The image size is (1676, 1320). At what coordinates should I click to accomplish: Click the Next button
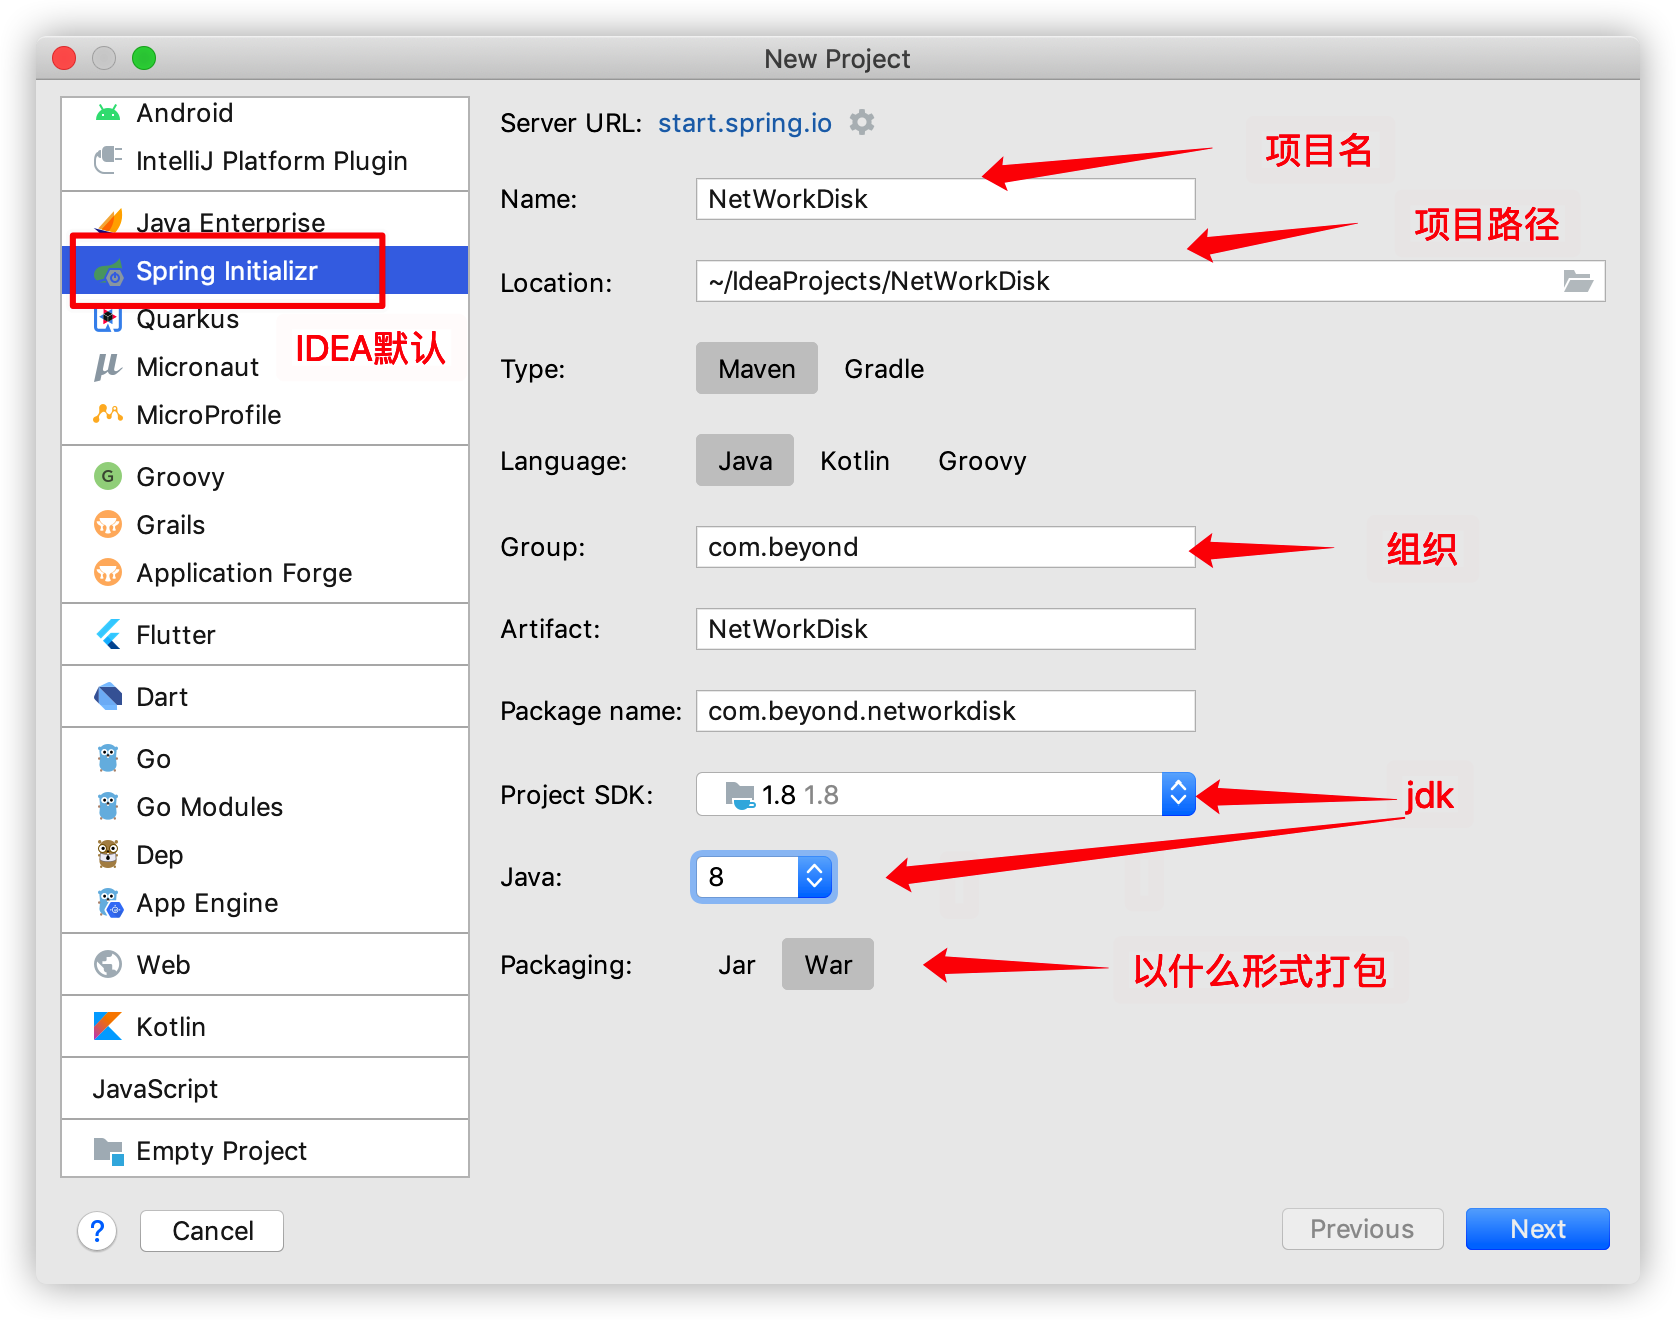click(1538, 1229)
